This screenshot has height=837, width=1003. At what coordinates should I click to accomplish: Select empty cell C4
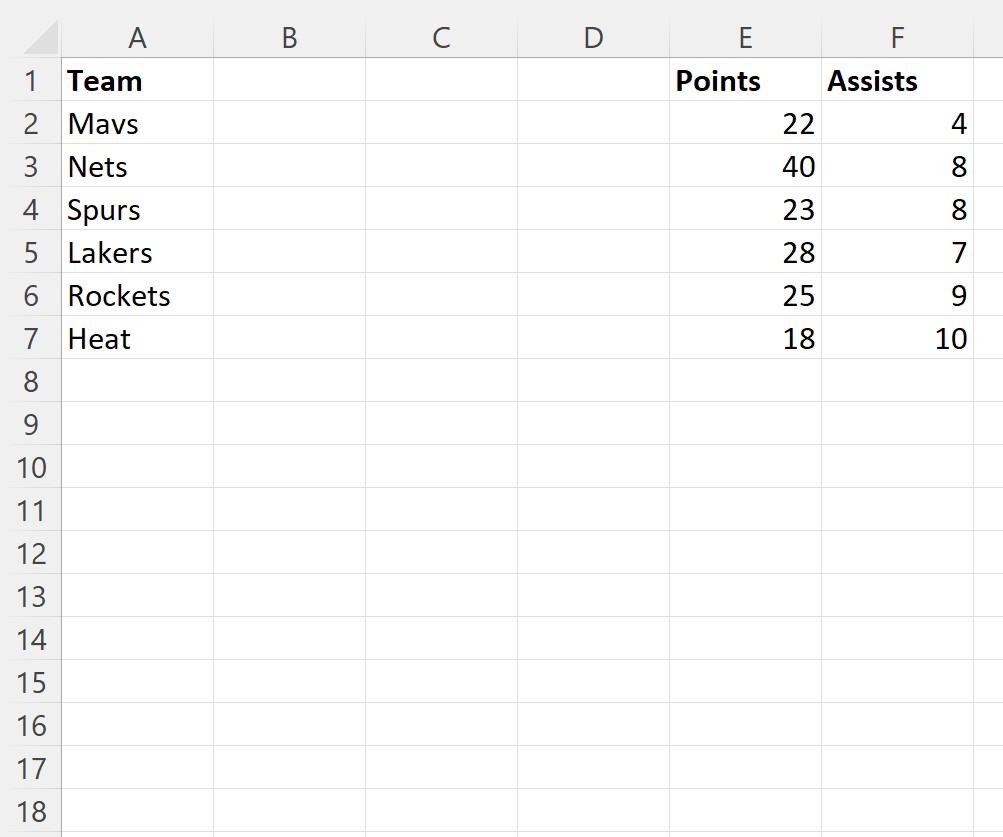[441, 209]
